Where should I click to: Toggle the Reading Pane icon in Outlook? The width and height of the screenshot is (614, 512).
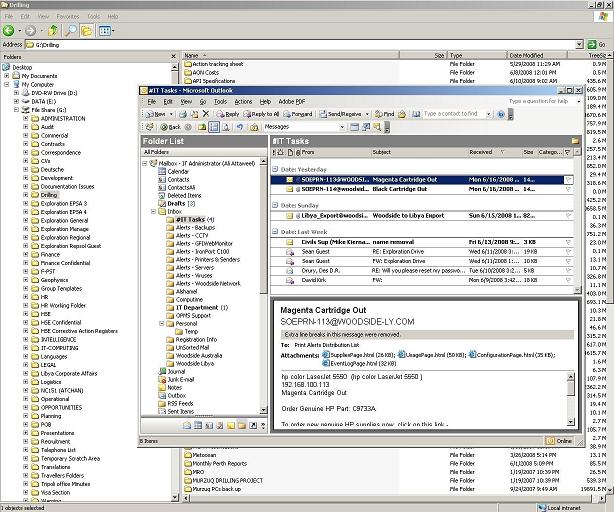(214, 127)
